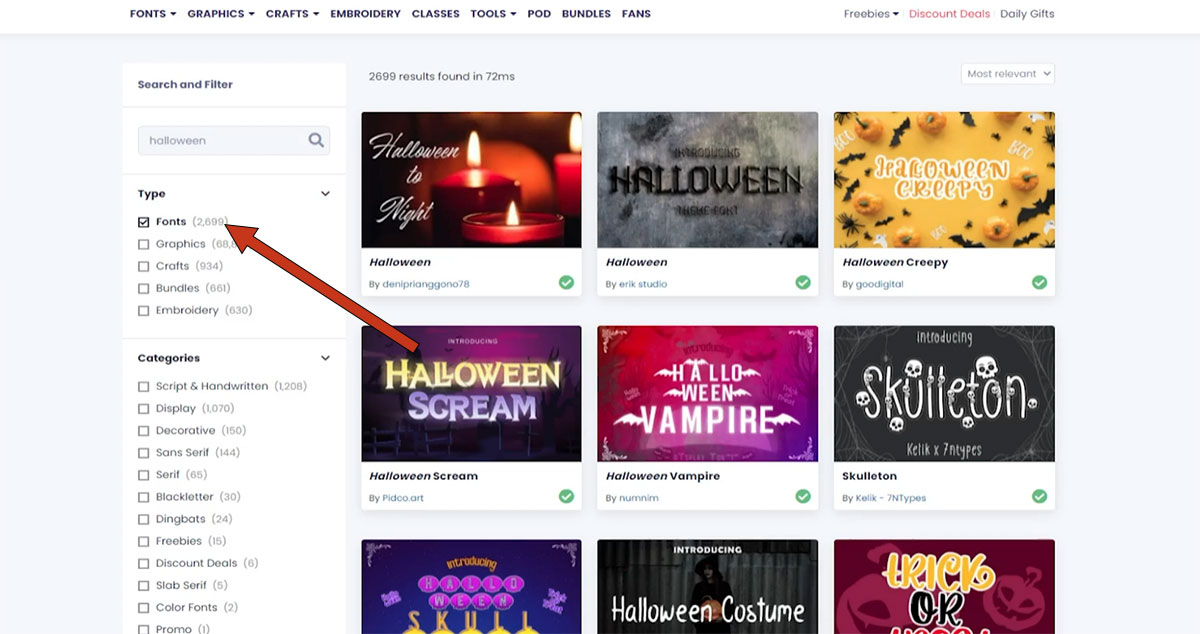Screen dimensions: 1200x634
Task: Open the FONTS dropdown caret icon
Action: pyautogui.click(x=172, y=13)
